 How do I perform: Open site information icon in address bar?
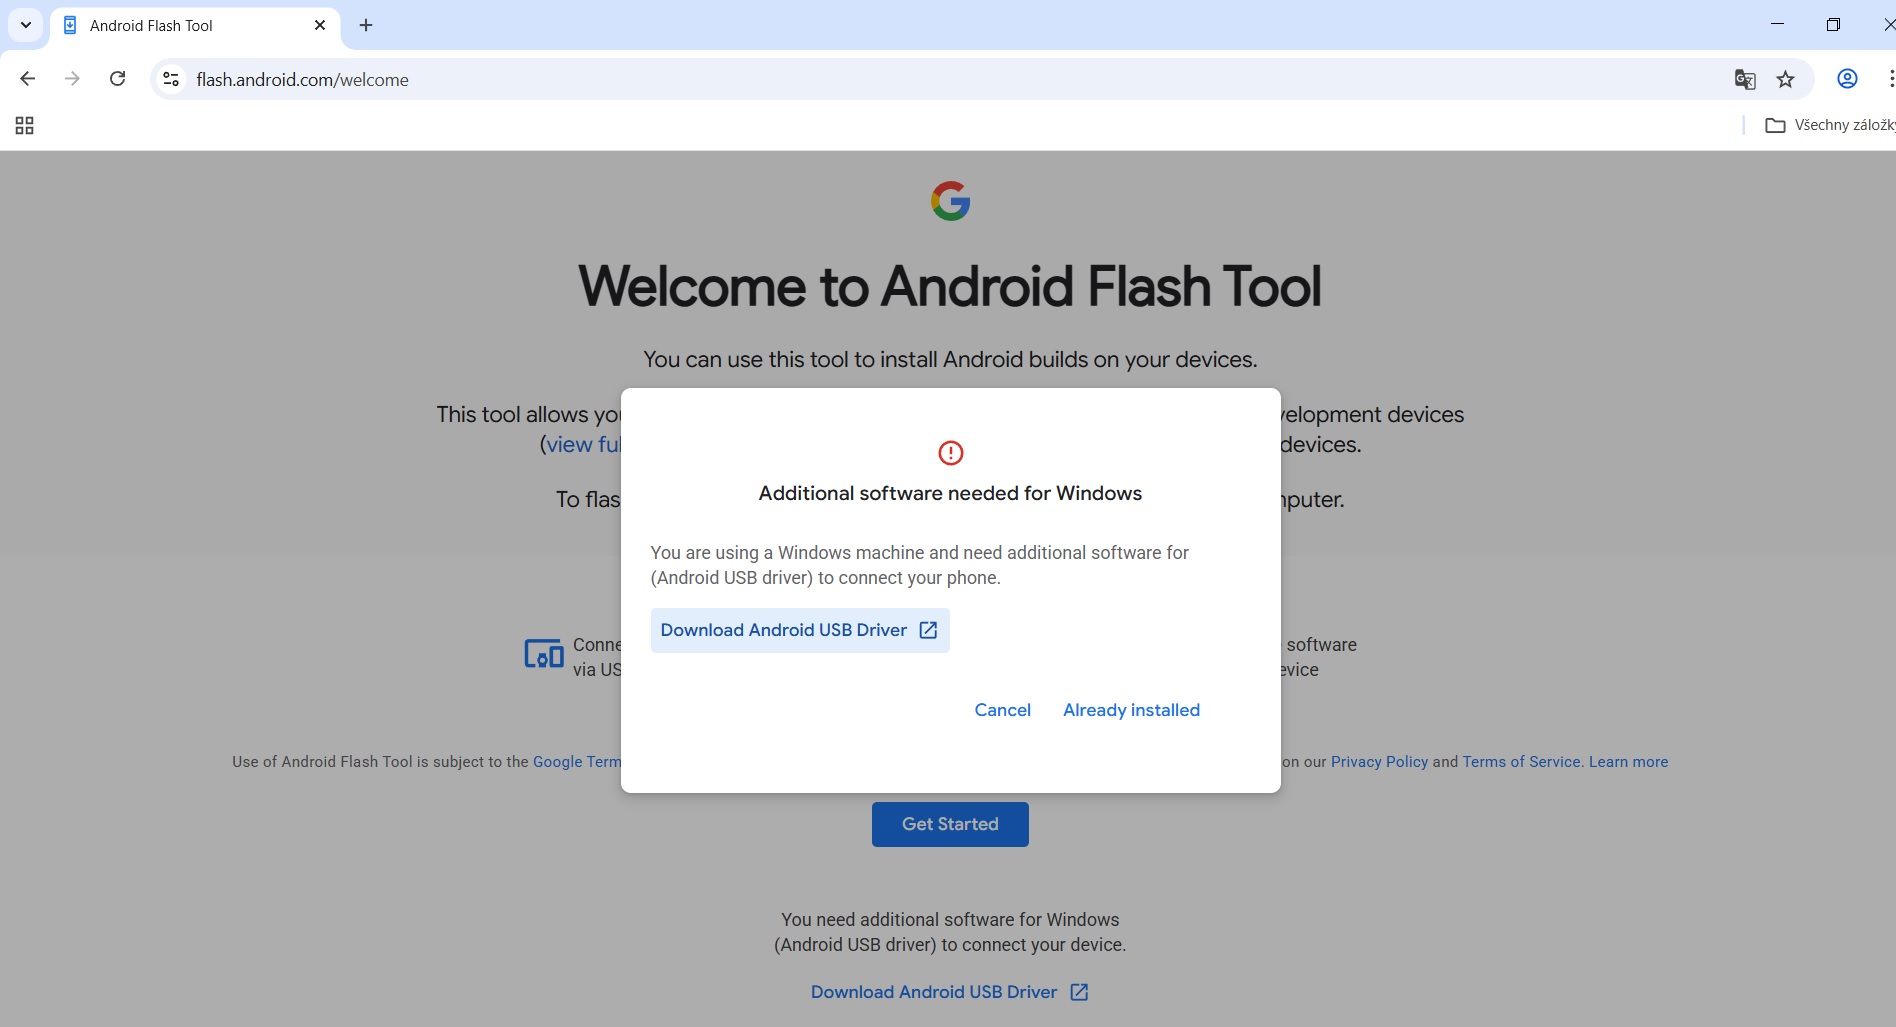point(171,79)
